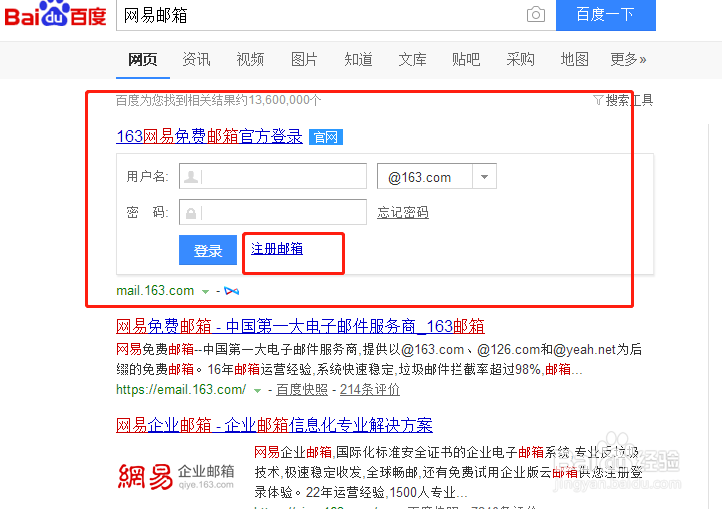Click the blue 登录 button
Image resolution: width=722 pixels, height=509 pixels.
coord(208,250)
